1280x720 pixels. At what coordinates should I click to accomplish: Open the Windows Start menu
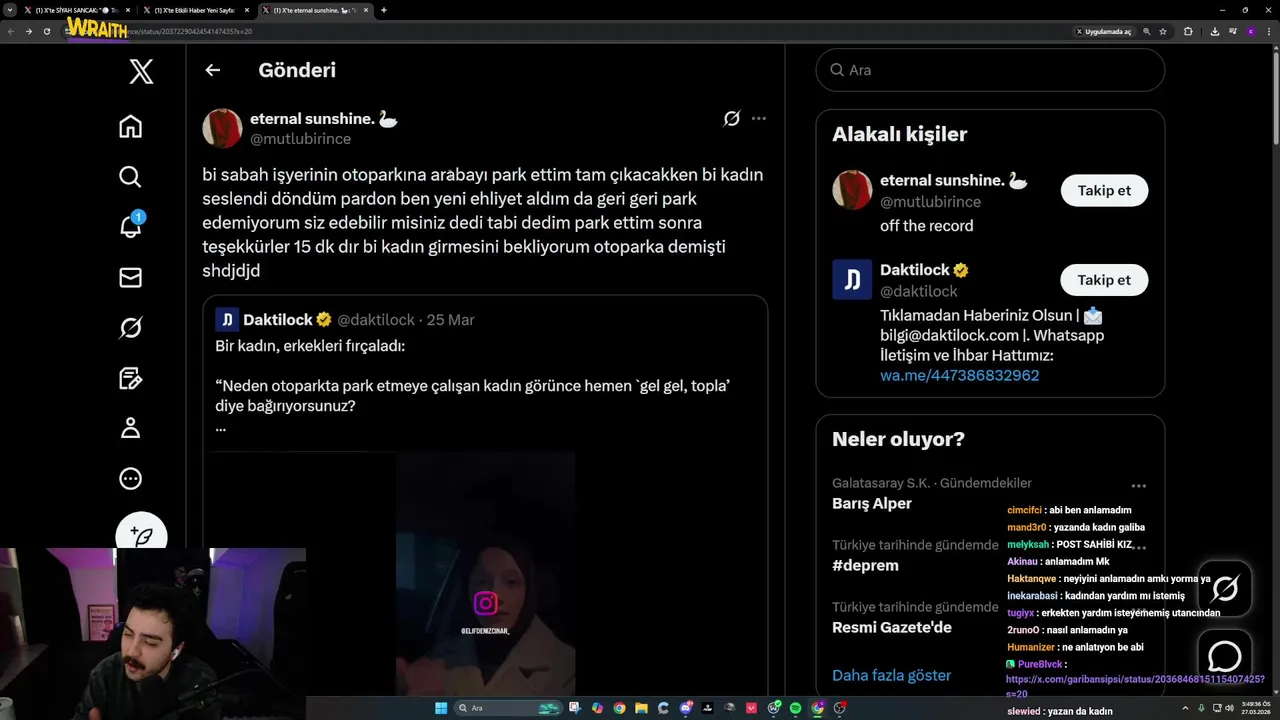pos(441,708)
